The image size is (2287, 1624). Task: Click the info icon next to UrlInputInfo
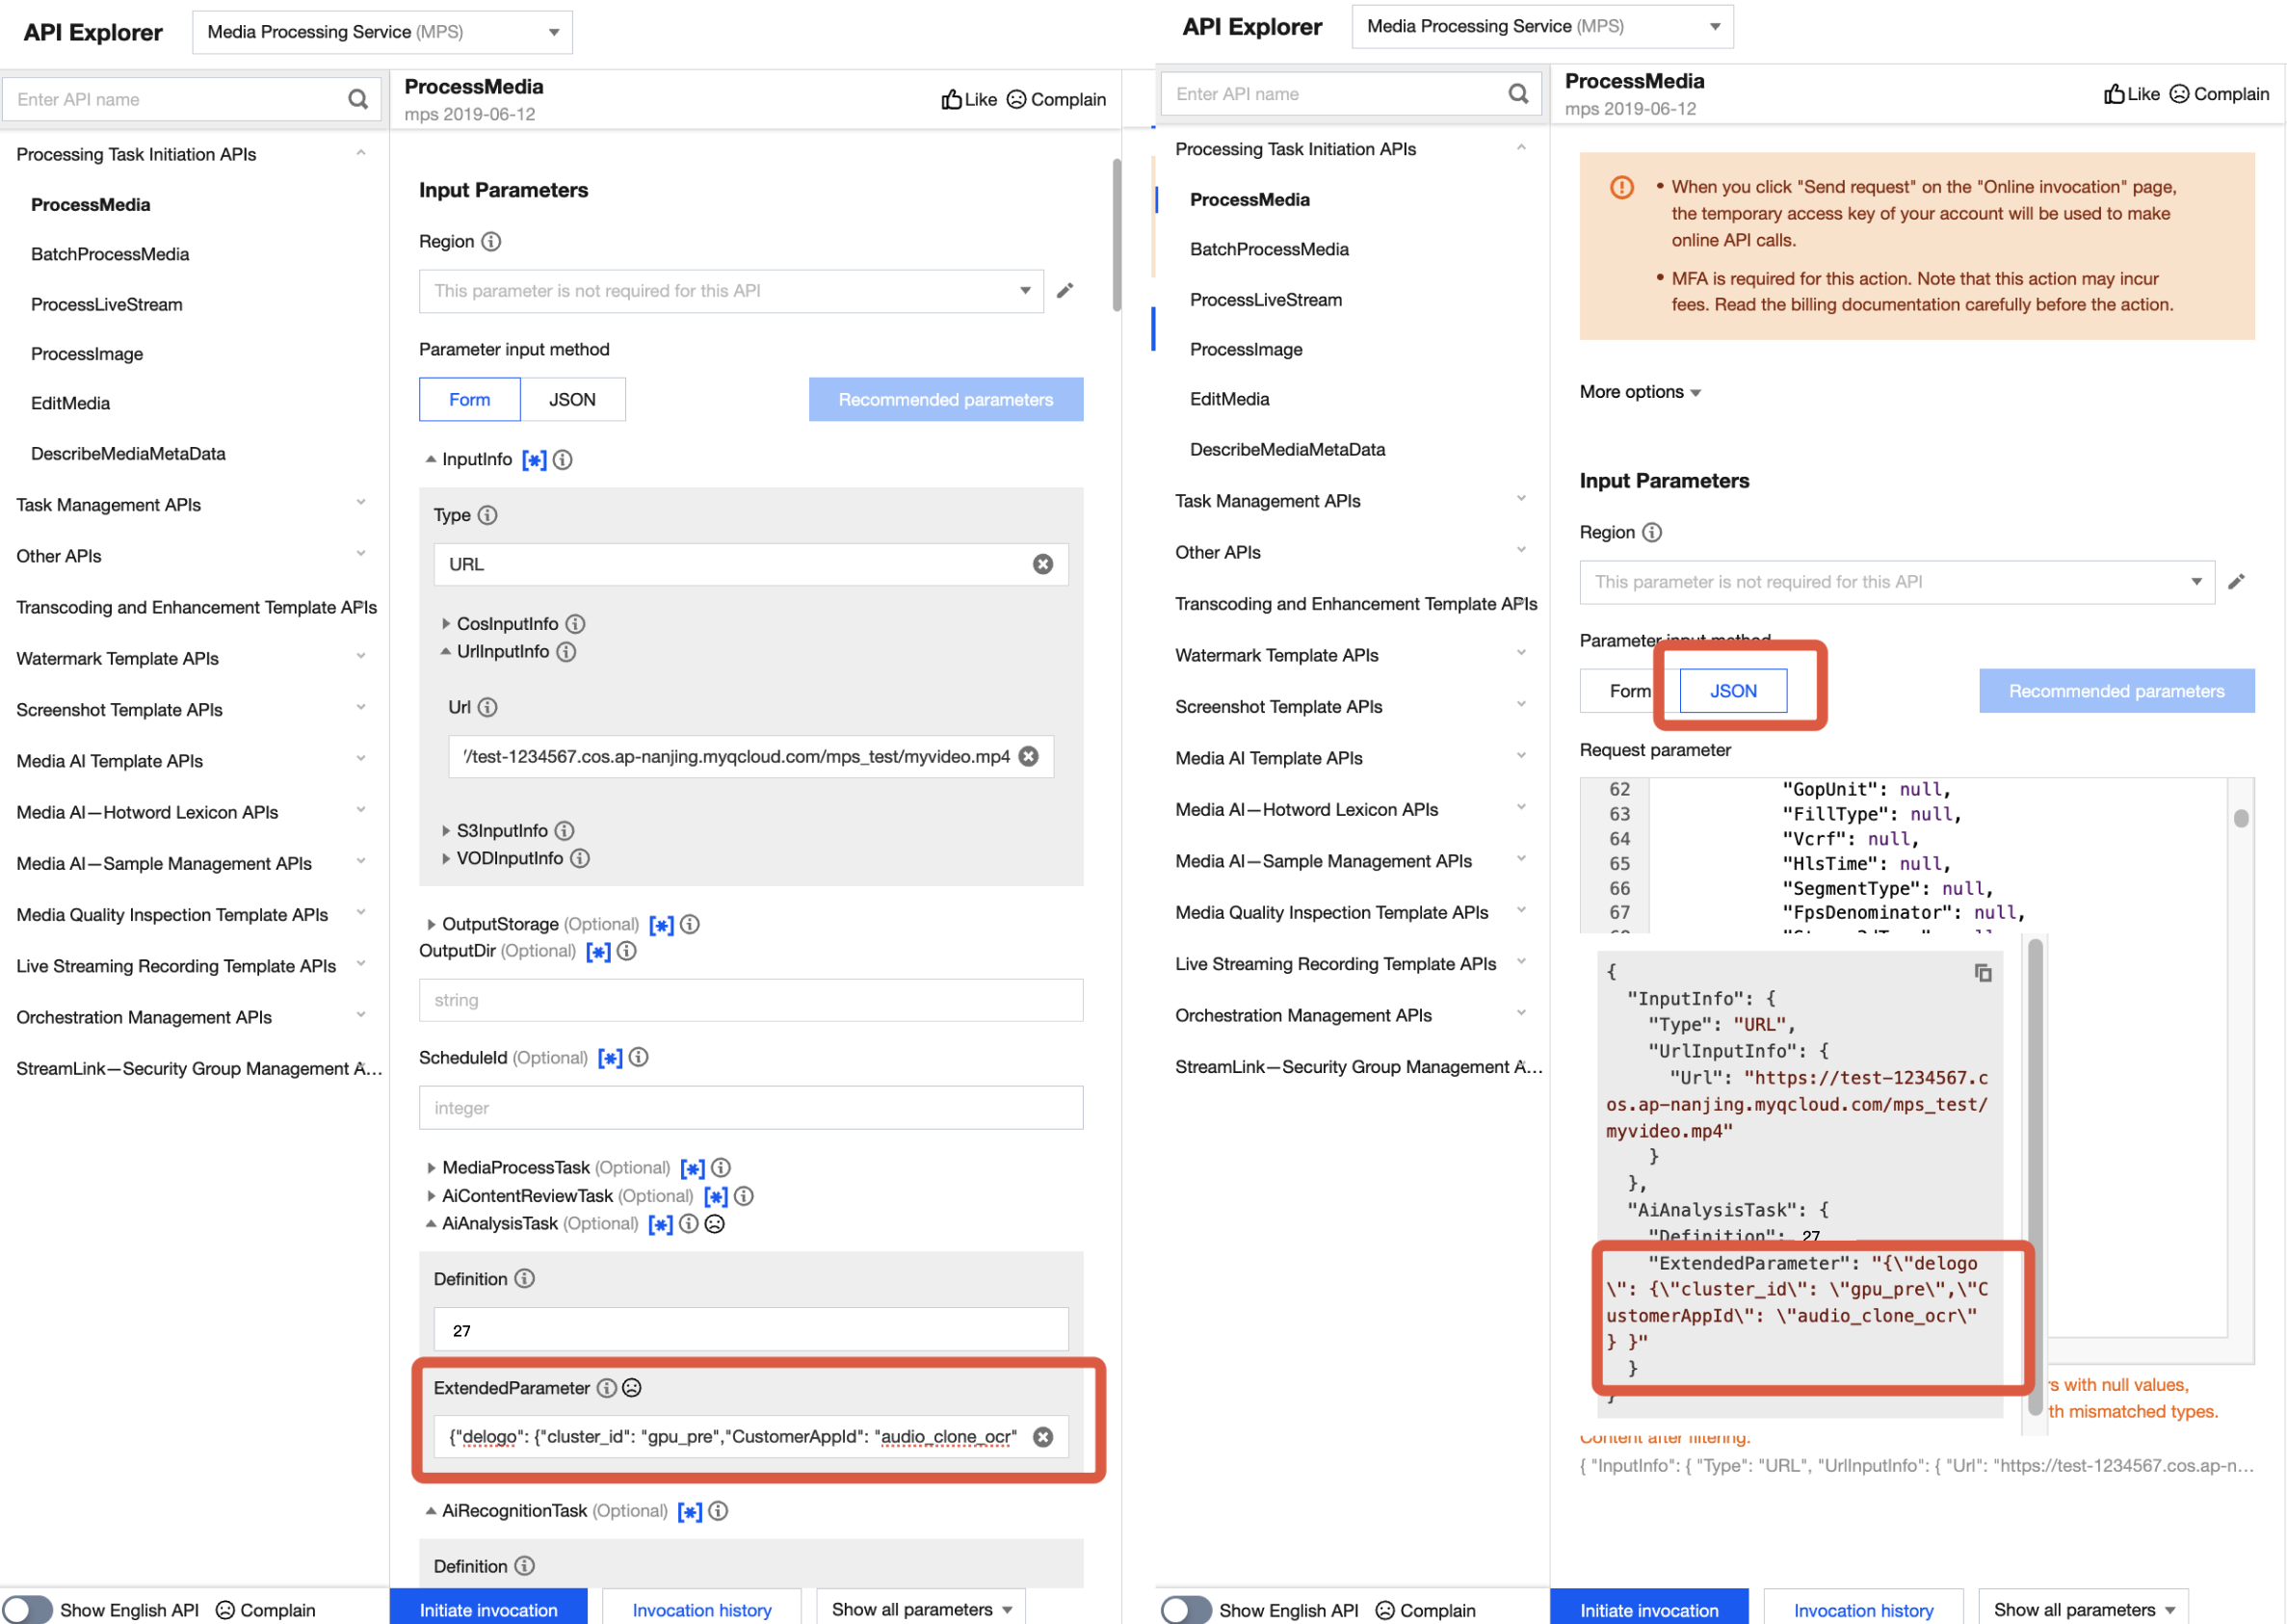(566, 652)
